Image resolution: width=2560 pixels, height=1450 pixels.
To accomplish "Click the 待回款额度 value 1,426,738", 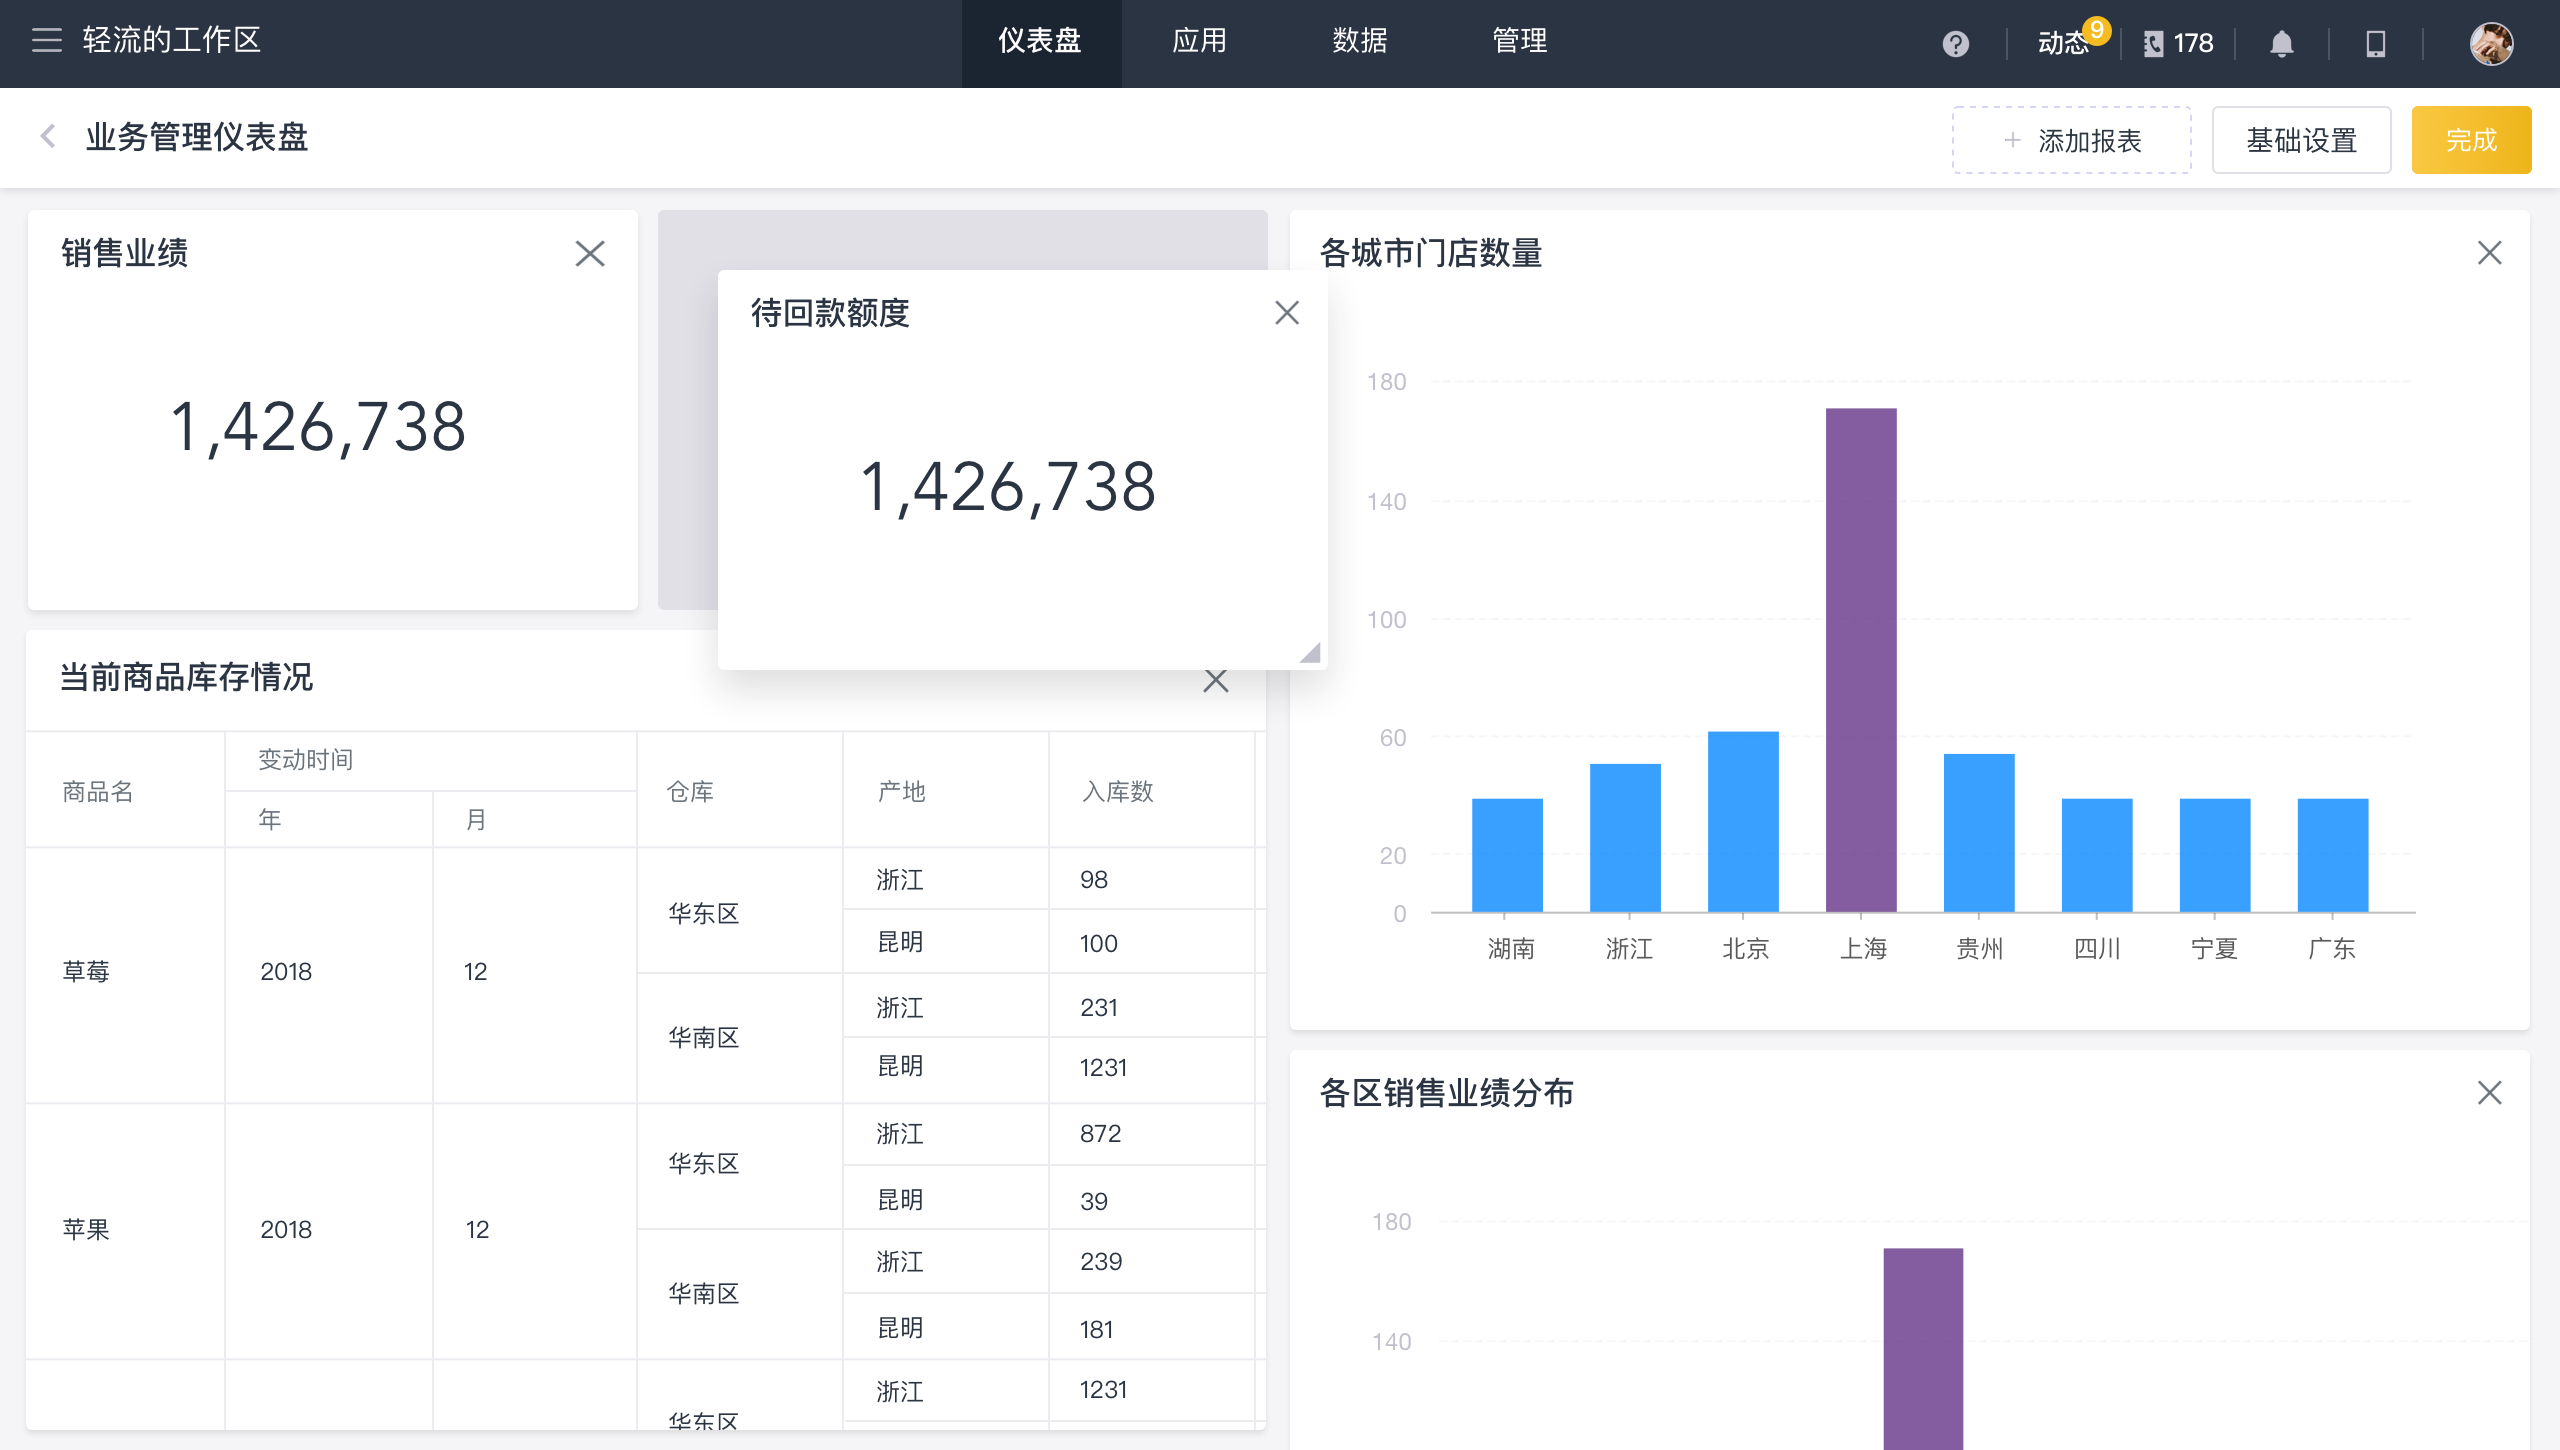I will point(1008,487).
